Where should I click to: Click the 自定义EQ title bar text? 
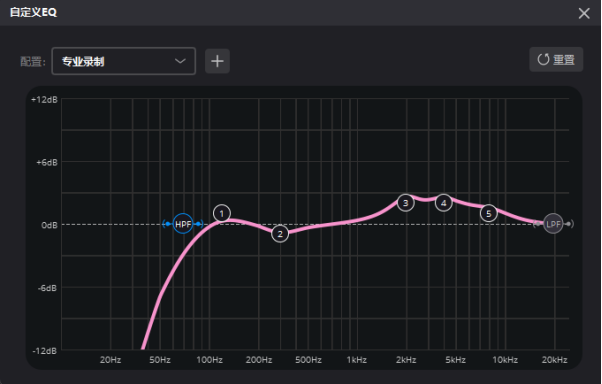(x=33, y=12)
